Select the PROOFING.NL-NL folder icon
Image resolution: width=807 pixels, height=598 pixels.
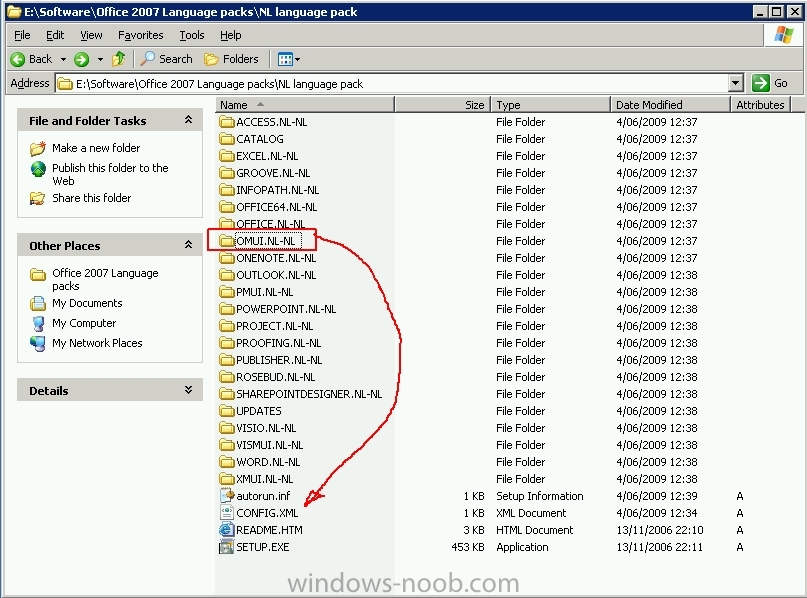[226, 343]
